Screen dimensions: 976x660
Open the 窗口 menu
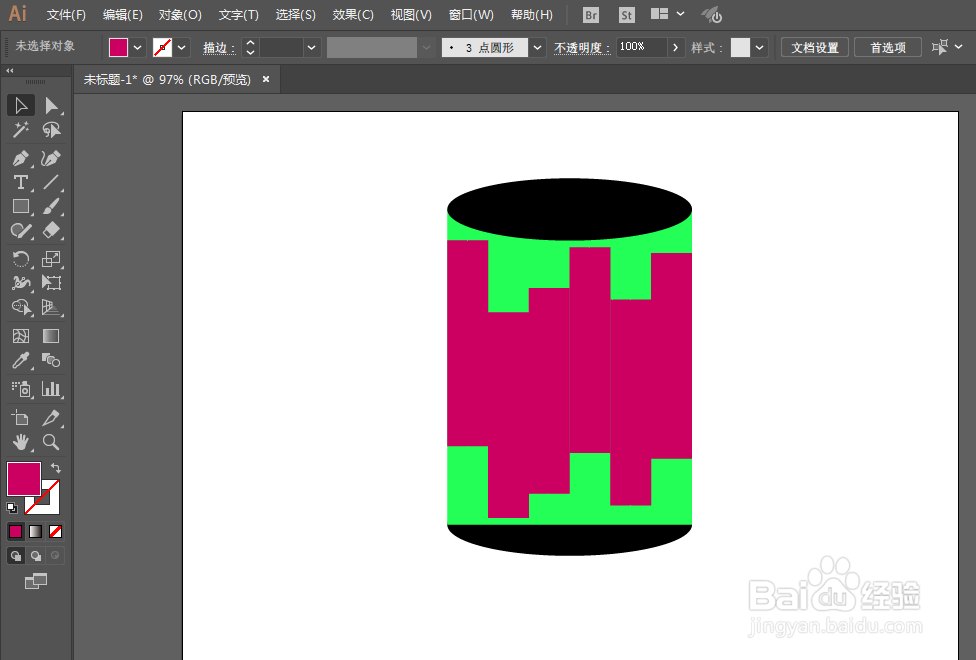470,14
